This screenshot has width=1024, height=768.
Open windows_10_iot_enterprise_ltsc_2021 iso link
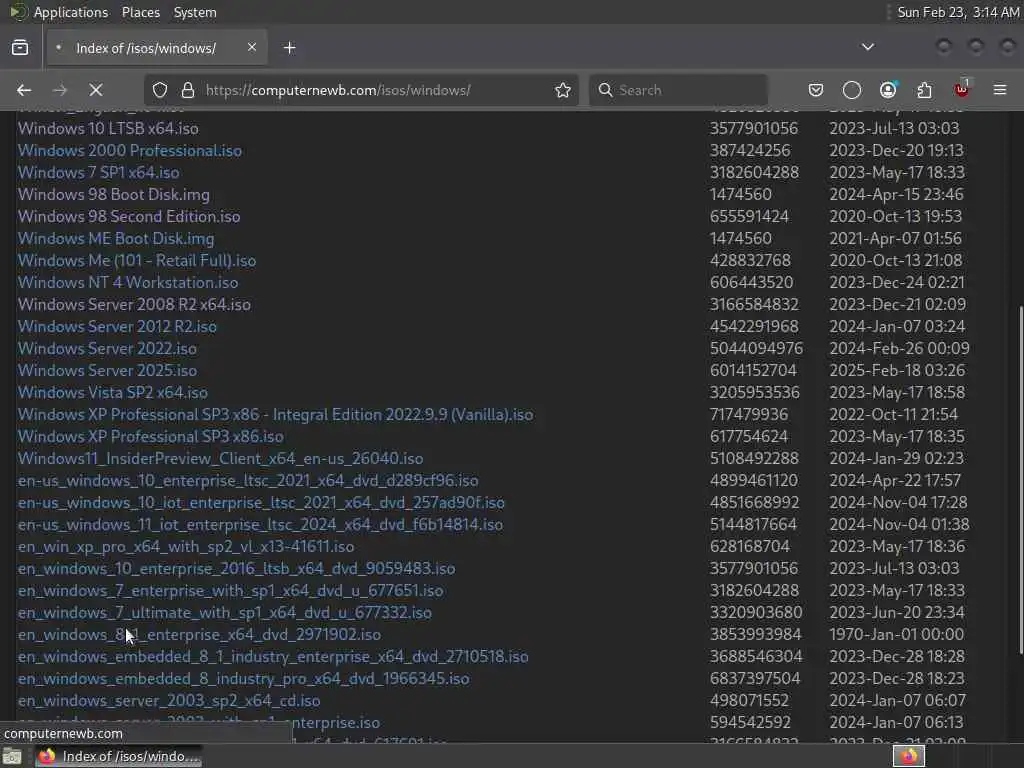(261, 503)
